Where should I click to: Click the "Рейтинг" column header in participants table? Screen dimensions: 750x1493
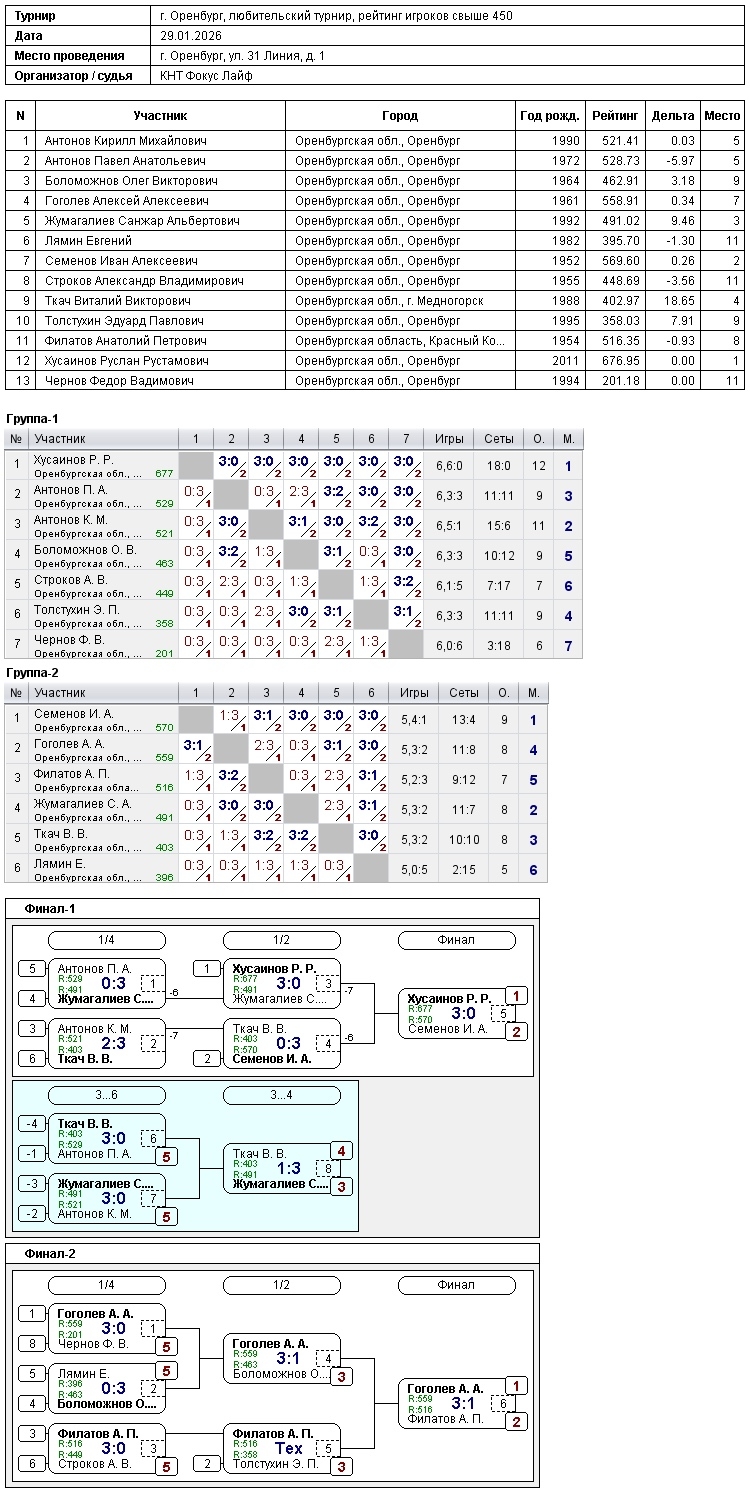(614, 116)
